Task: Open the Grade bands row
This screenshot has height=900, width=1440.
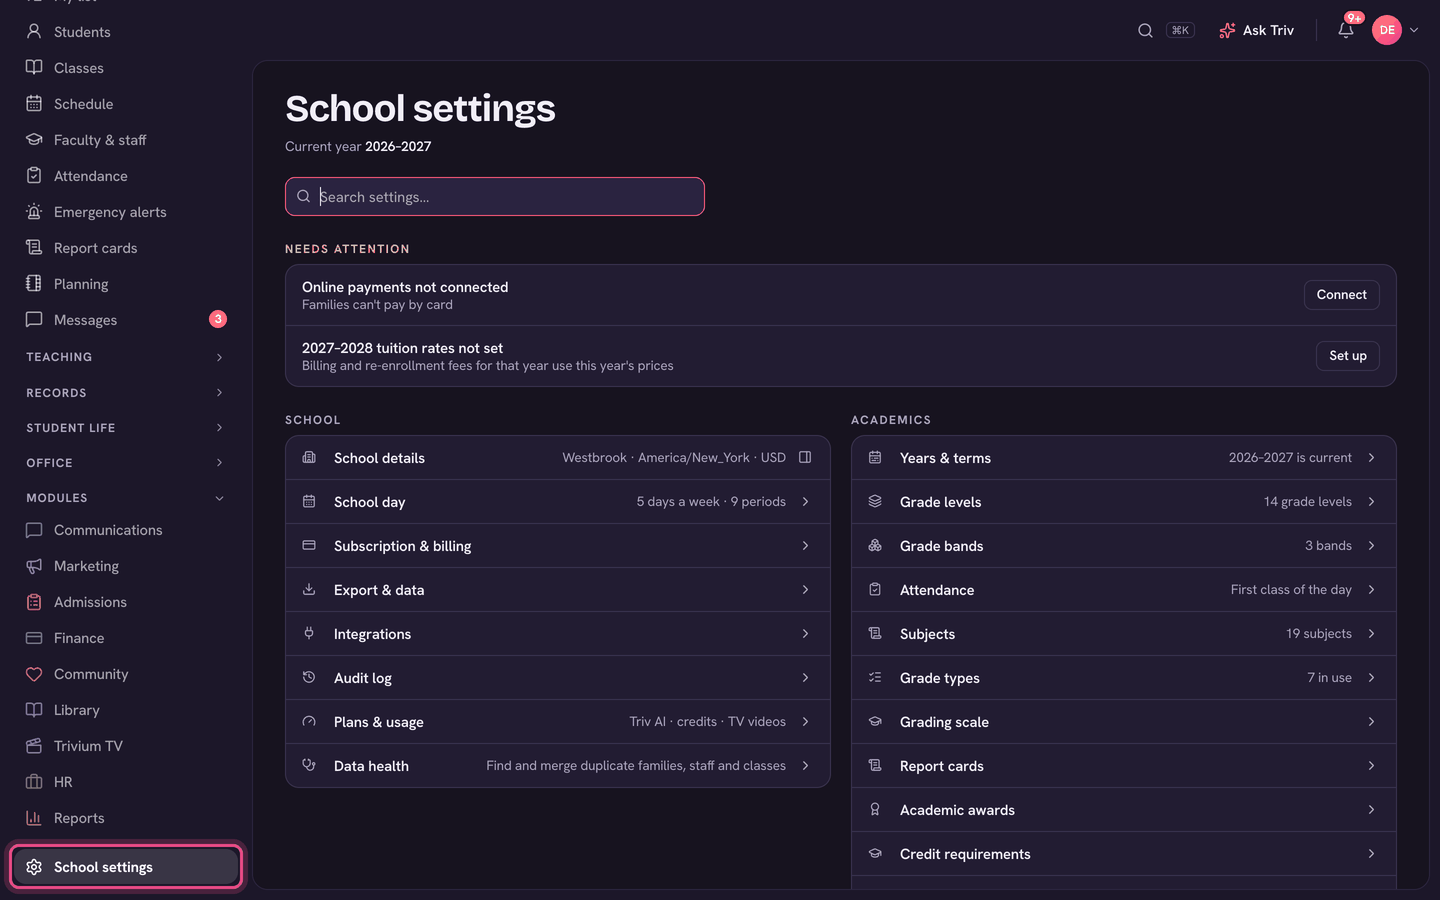Action: click(1124, 546)
